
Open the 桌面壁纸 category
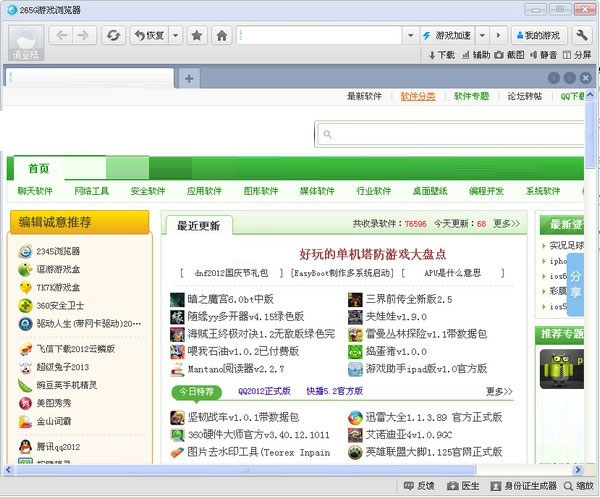(x=430, y=191)
